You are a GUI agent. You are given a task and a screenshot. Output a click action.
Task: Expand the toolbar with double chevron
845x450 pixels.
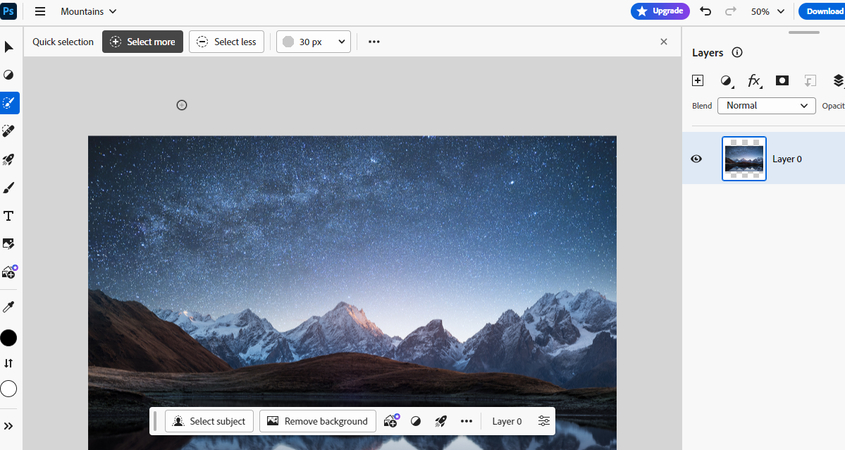tap(9, 426)
